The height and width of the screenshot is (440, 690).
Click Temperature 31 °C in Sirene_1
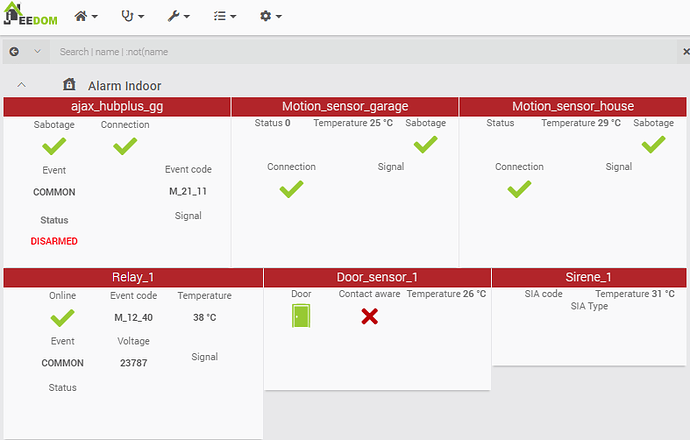pos(635,294)
